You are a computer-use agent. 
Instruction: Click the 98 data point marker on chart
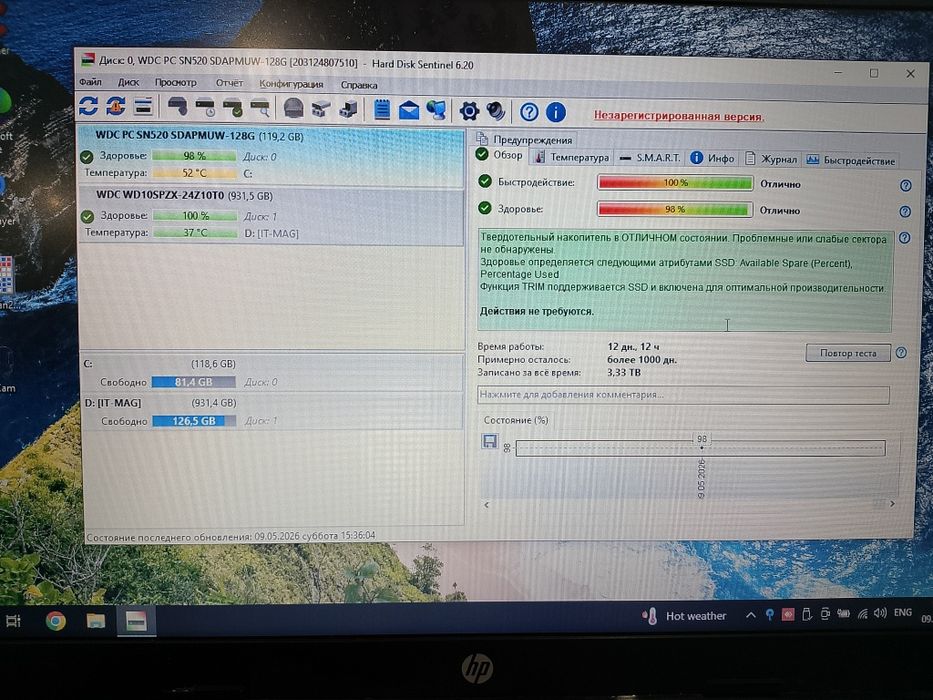point(702,447)
